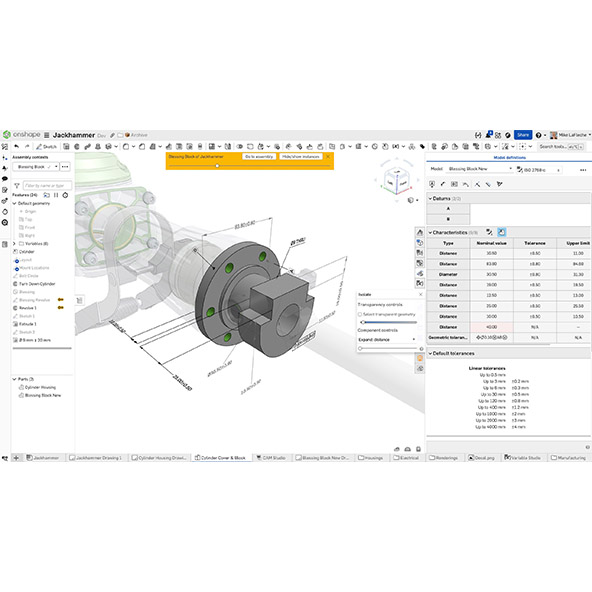Click the tolerance icon beside Characteristics header
592x592 pixels.
coord(489,232)
